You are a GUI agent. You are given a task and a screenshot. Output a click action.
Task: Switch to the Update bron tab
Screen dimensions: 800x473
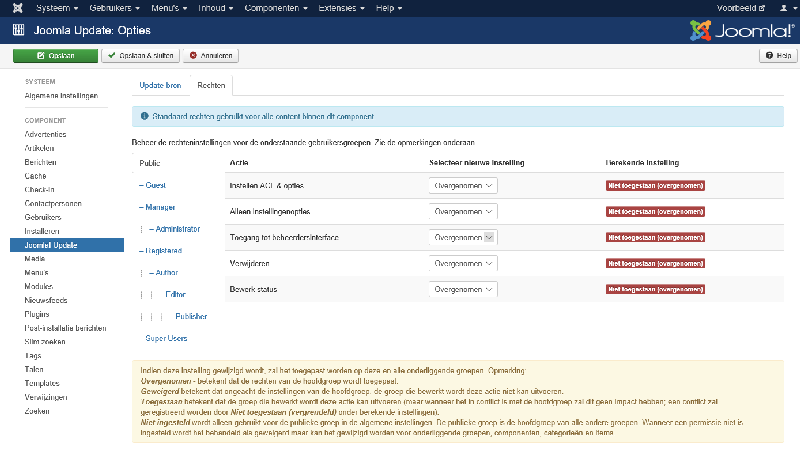click(x=160, y=85)
